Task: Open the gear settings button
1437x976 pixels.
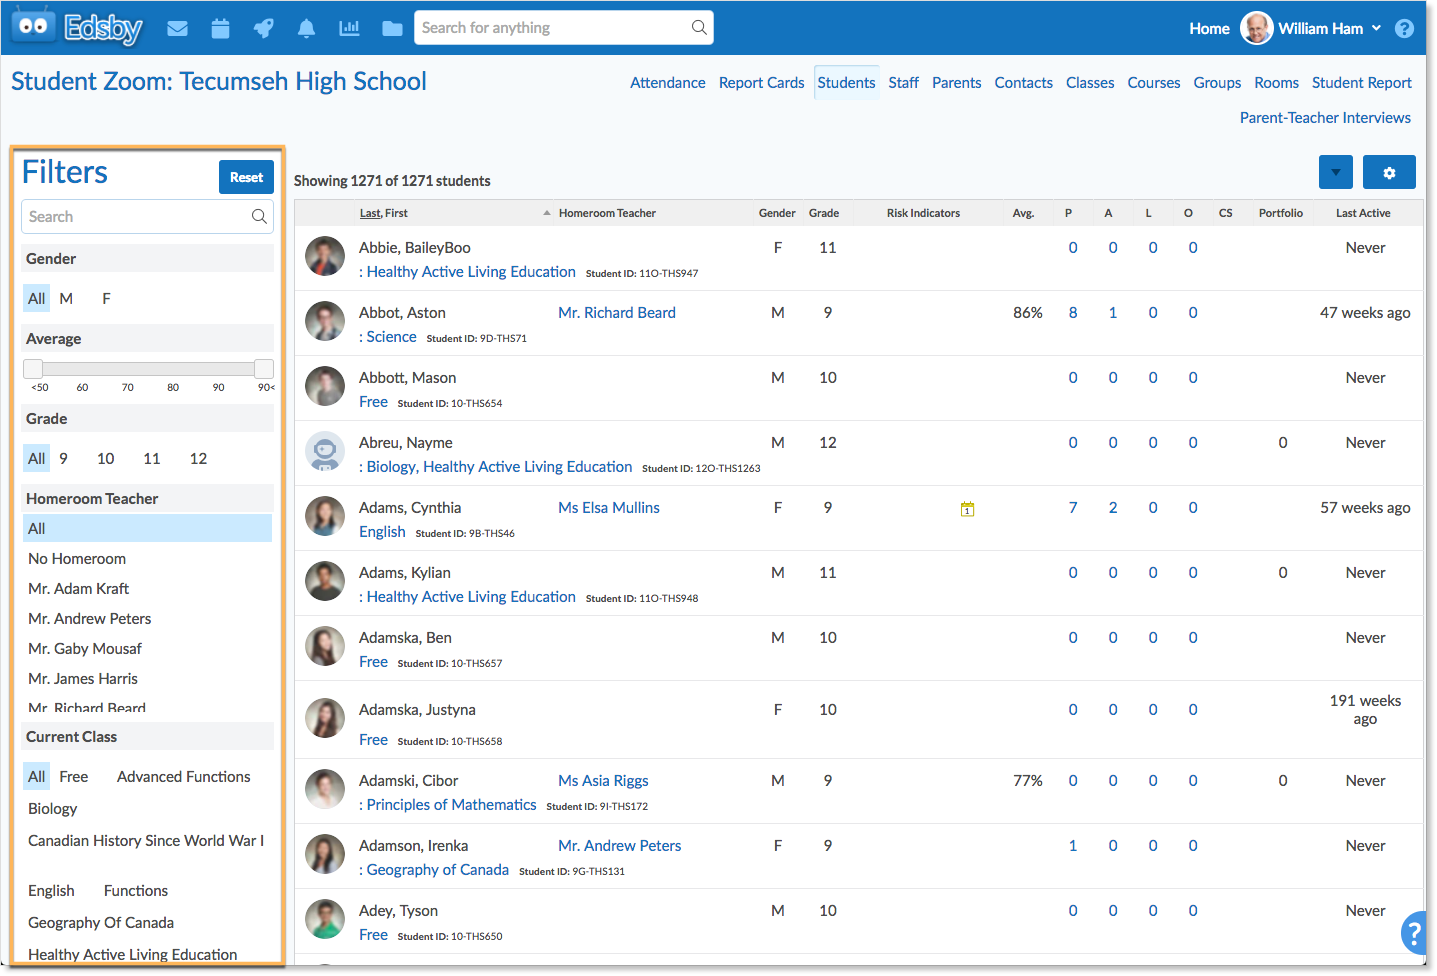Action: pyautogui.click(x=1389, y=172)
